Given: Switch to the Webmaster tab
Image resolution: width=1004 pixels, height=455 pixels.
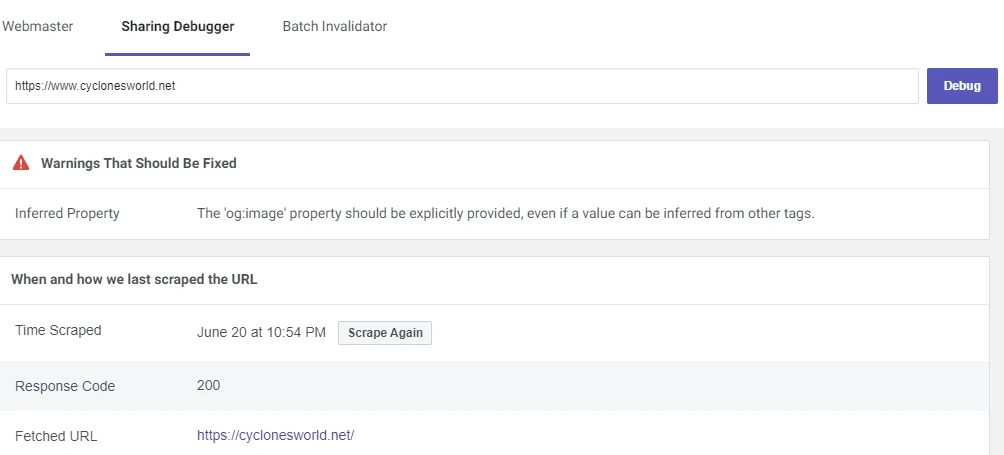Looking at the screenshot, I should (38, 26).
